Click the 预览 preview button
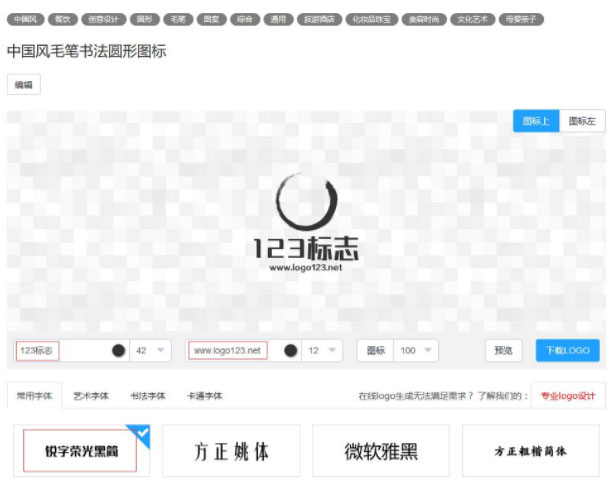Screen dimensions: 615x489 pyautogui.click(x=504, y=351)
